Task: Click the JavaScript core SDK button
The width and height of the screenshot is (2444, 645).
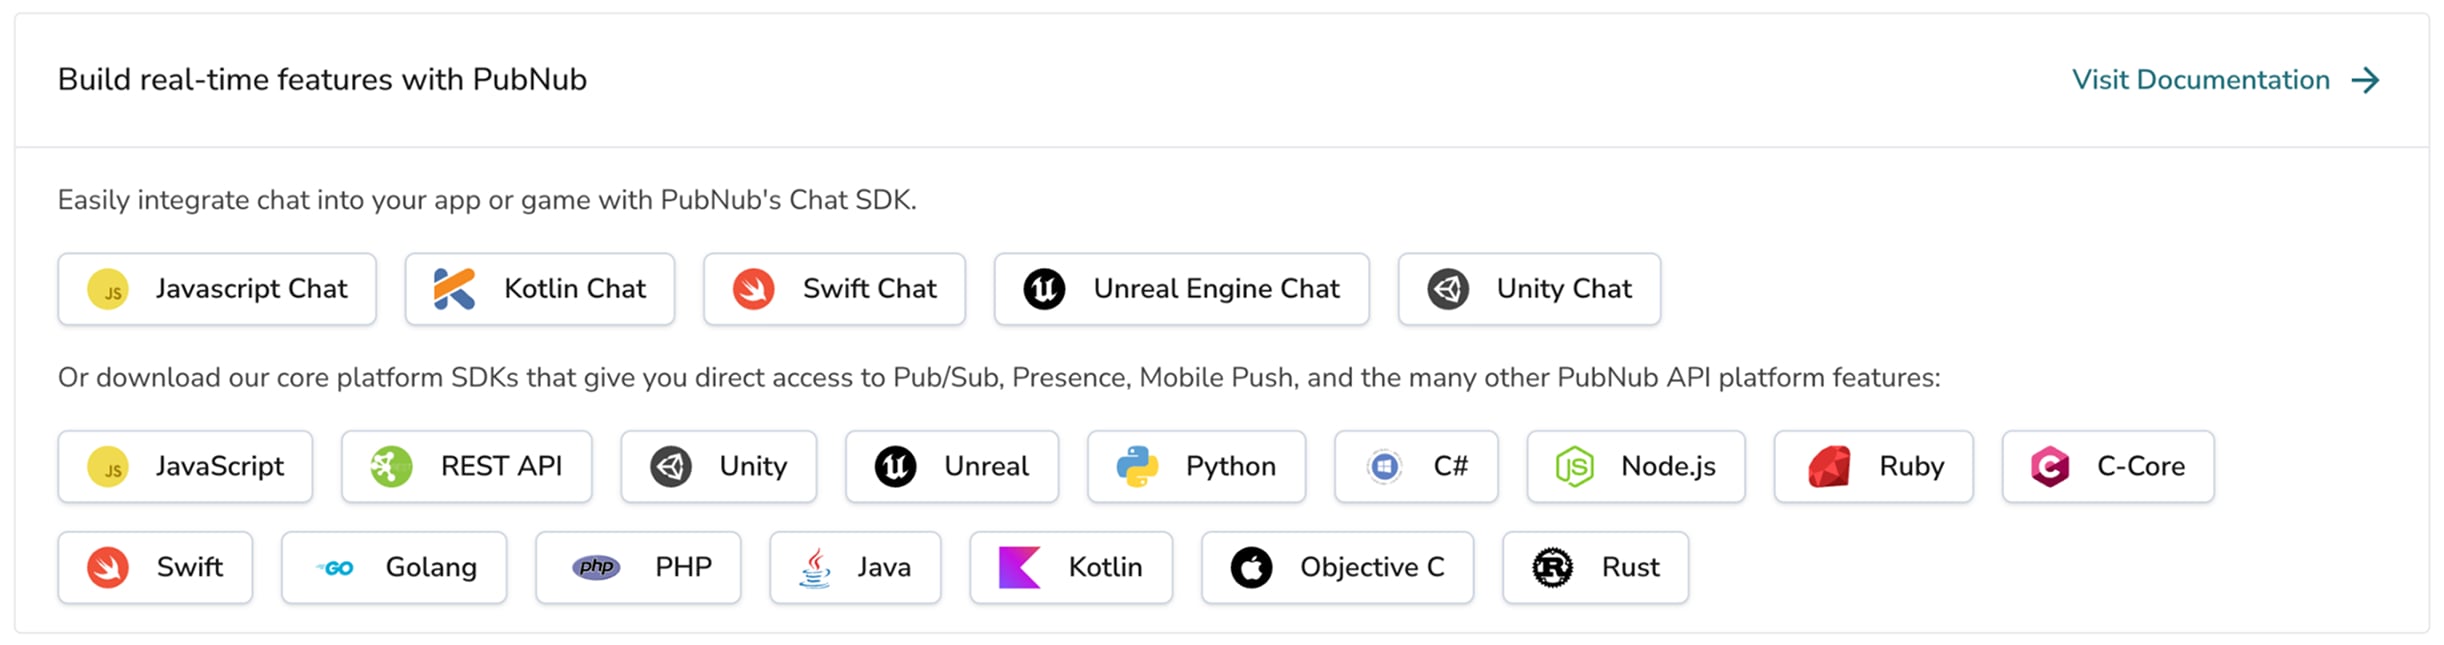Action: [185, 467]
